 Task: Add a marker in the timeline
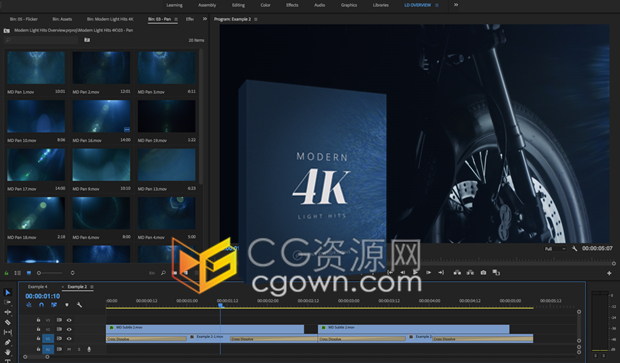pos(67,305)
